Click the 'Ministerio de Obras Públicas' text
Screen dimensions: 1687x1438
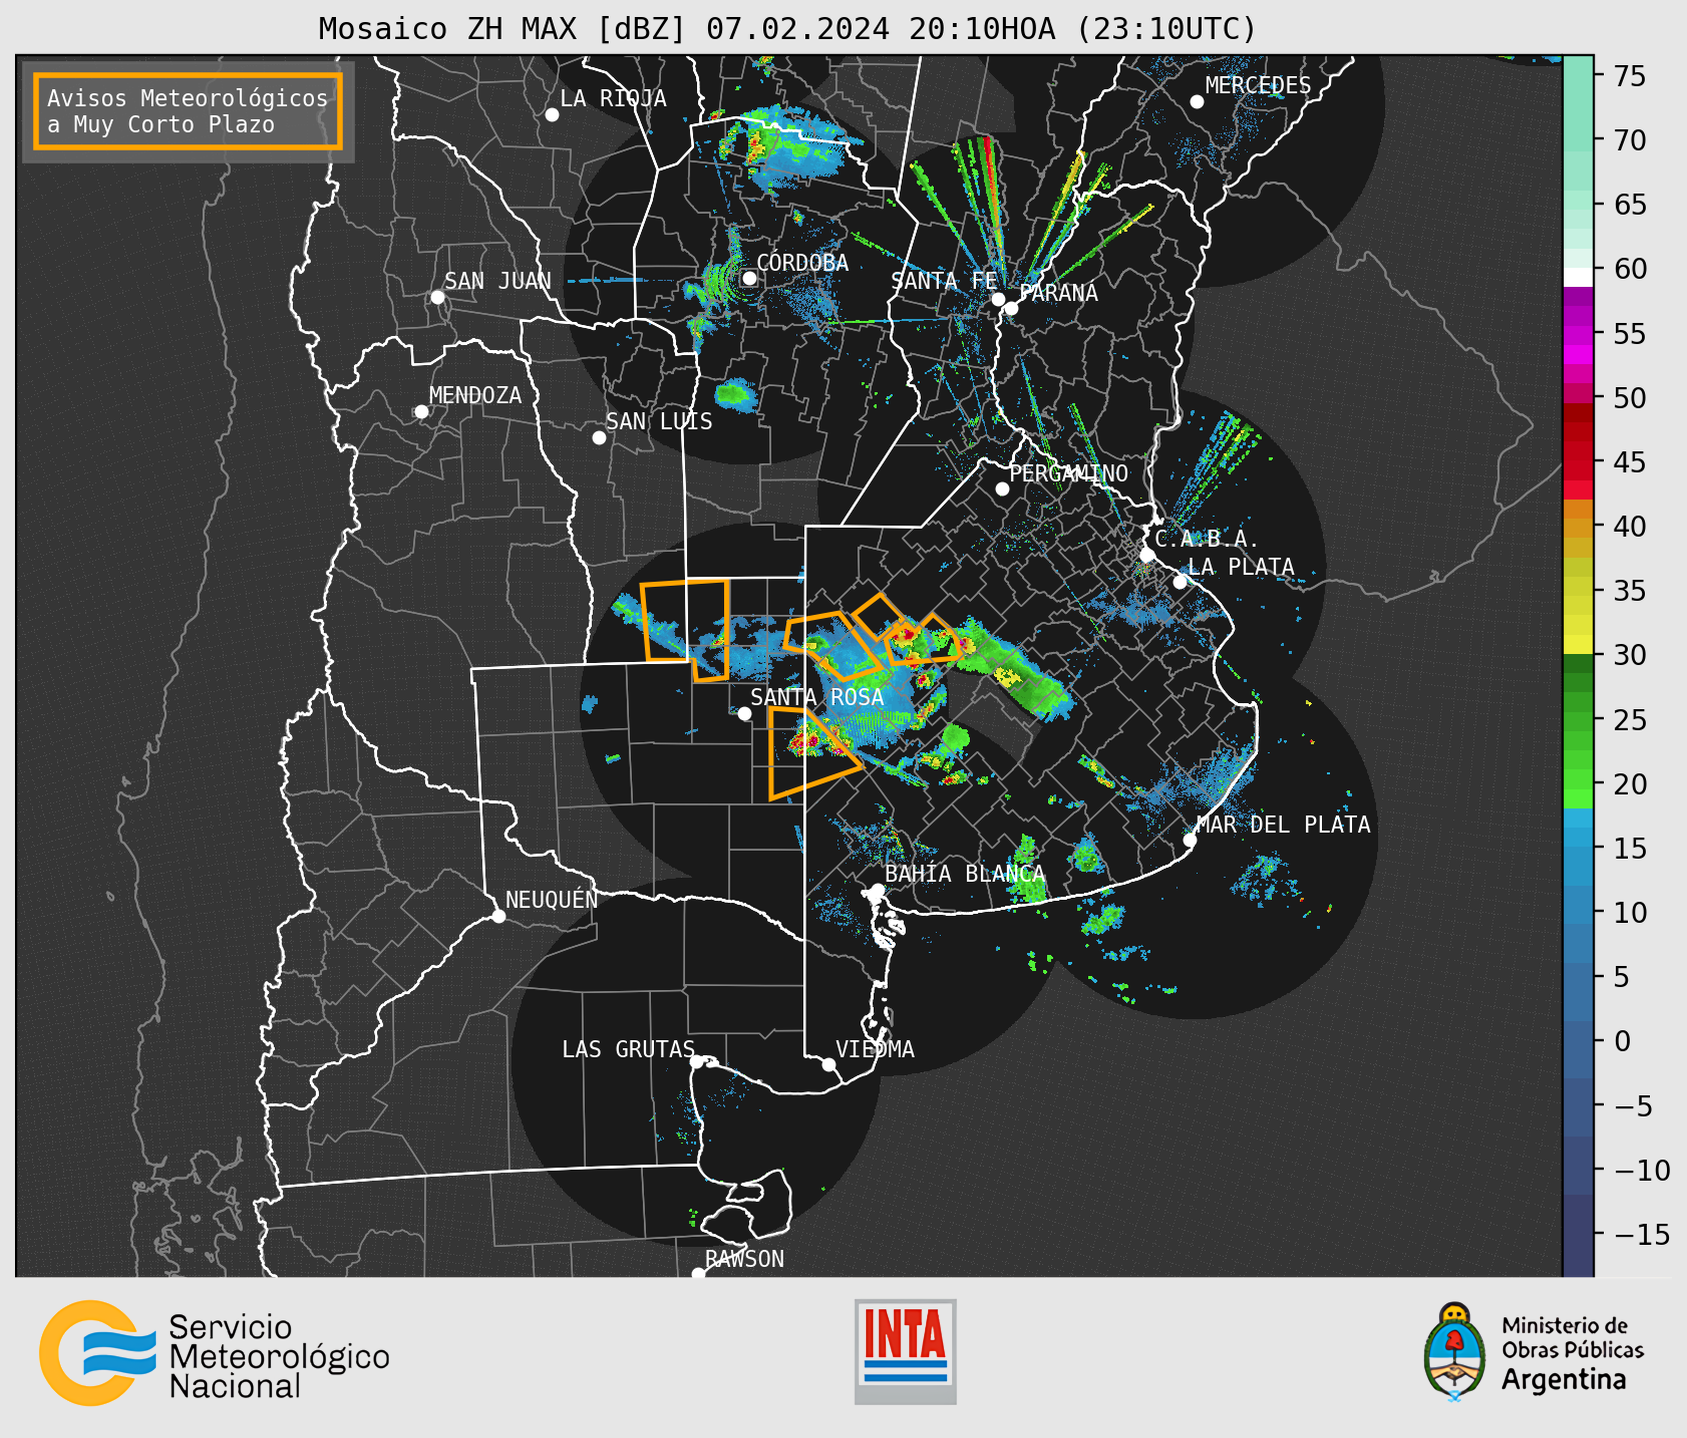click(1572, 1338)
